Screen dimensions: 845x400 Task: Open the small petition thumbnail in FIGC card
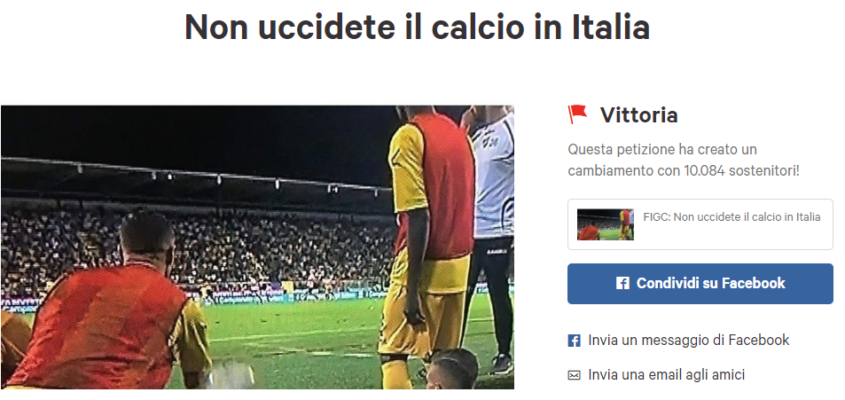[605, 224]
